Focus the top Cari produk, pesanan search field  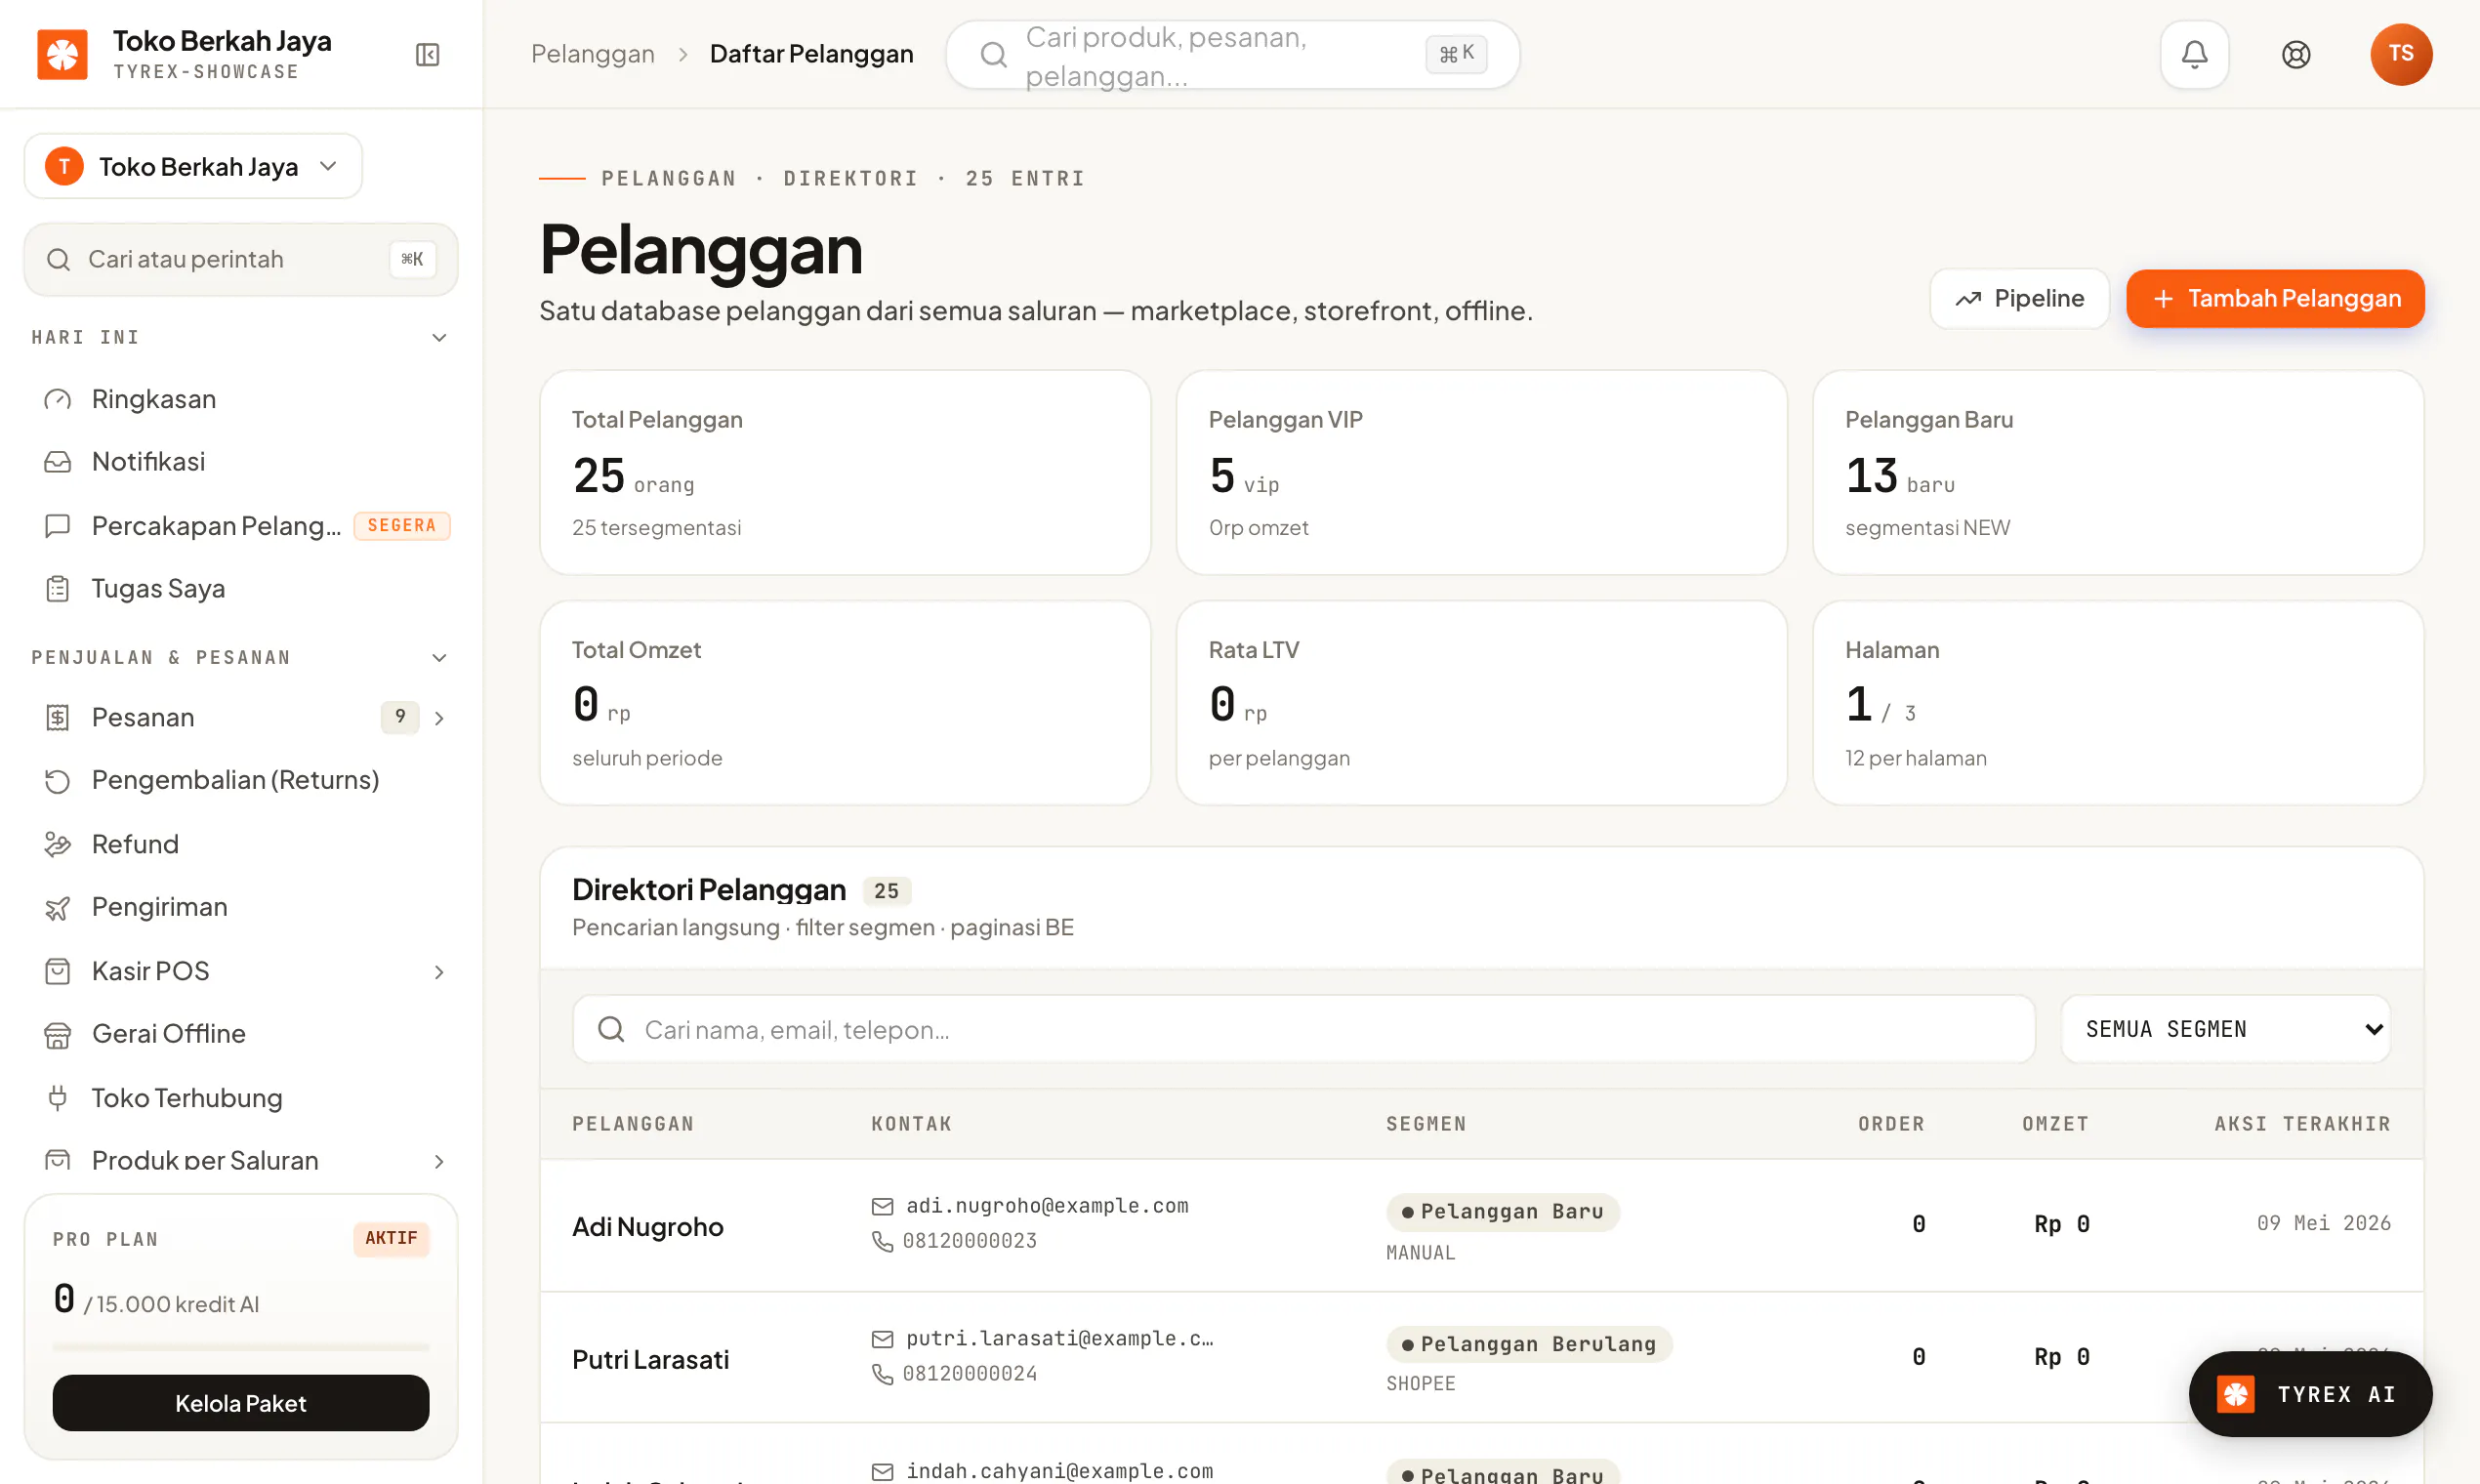point(1232,54)
